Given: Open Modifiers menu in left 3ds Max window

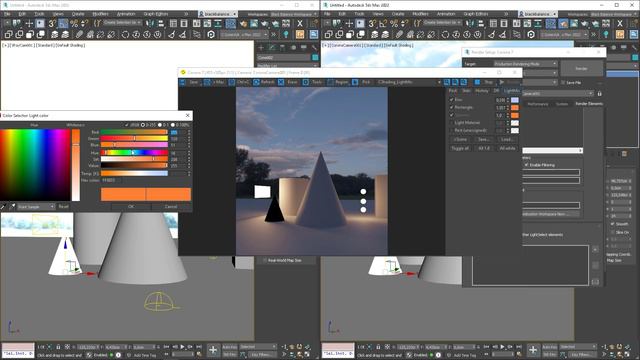Looking at the screenshot, I should click(x=100, y=14).
